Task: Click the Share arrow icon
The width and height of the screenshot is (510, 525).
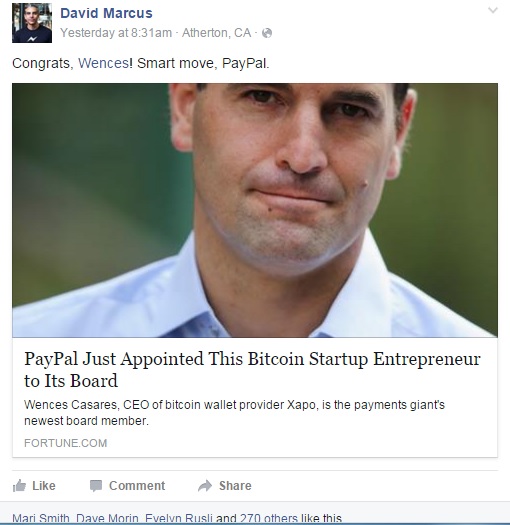Action: (x=205, y=485)
